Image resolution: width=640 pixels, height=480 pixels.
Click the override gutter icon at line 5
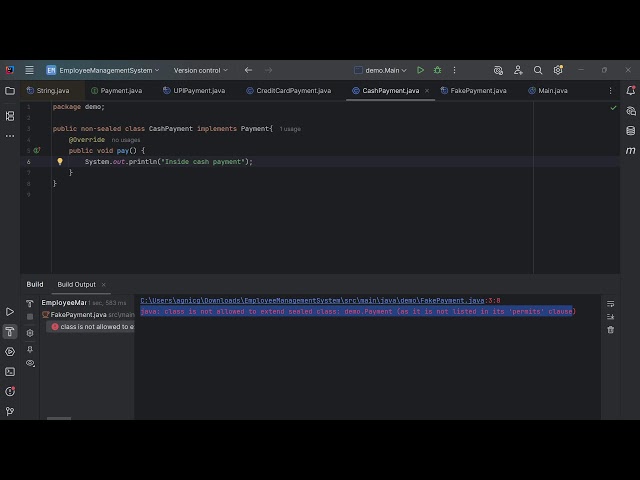pos(37,151)
